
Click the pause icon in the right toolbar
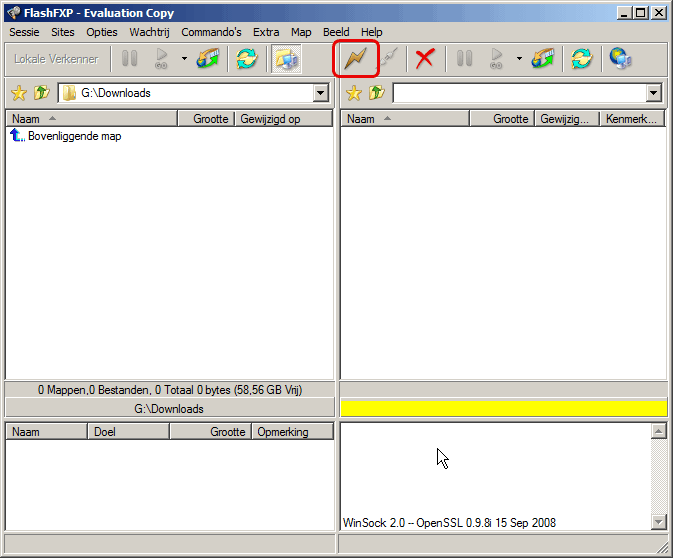(464, 58)
